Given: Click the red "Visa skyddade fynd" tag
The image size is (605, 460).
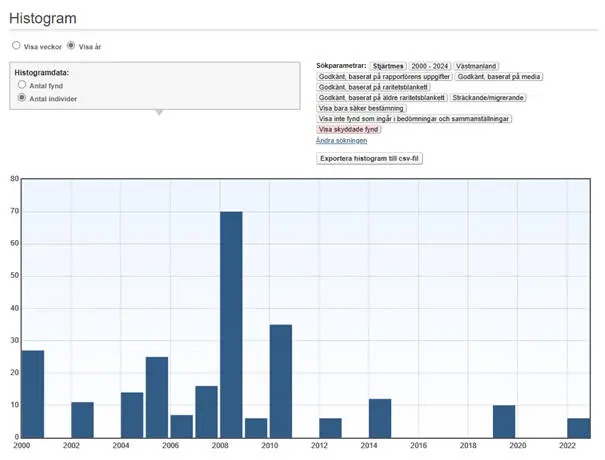Looking at the screenshot, I should point(349,129).
